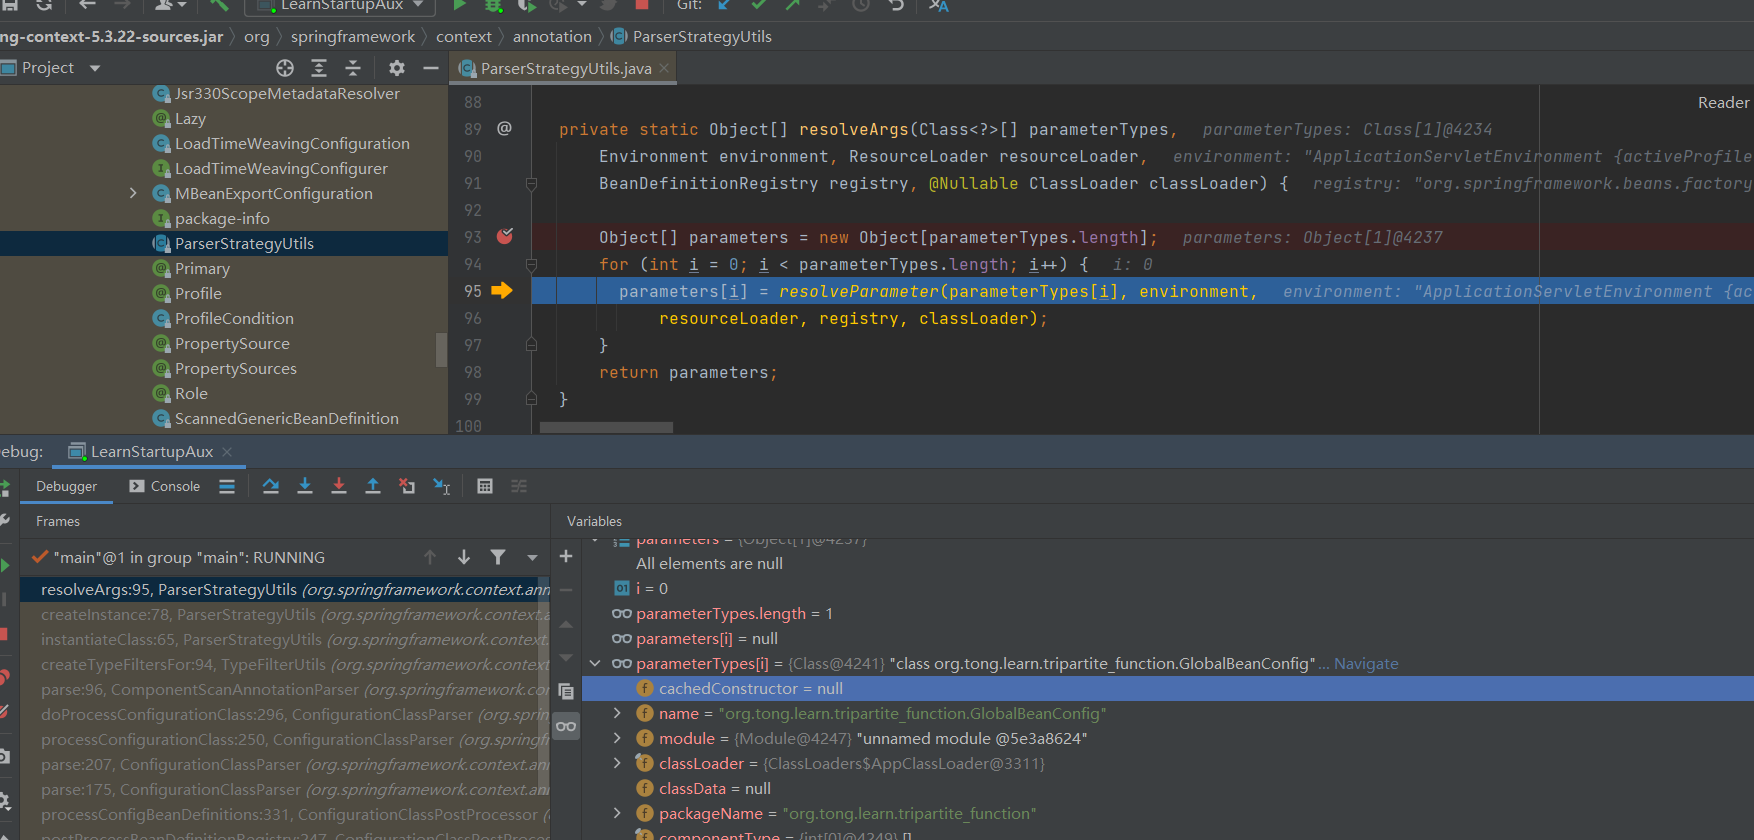Open the Project view dropdown arrow
This screenshot has width=1754, height=840.
95,68
